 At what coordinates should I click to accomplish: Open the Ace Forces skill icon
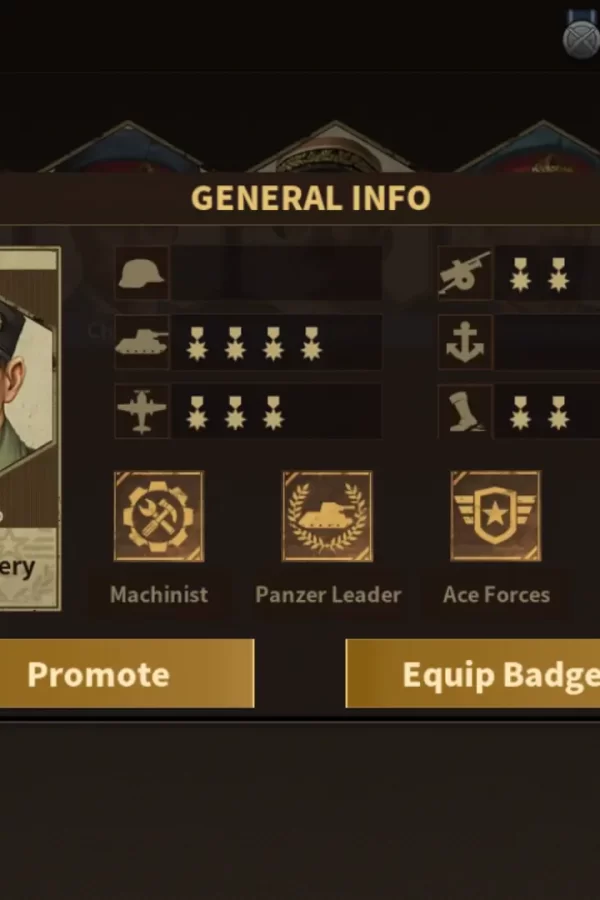click(x=496, y=516)
